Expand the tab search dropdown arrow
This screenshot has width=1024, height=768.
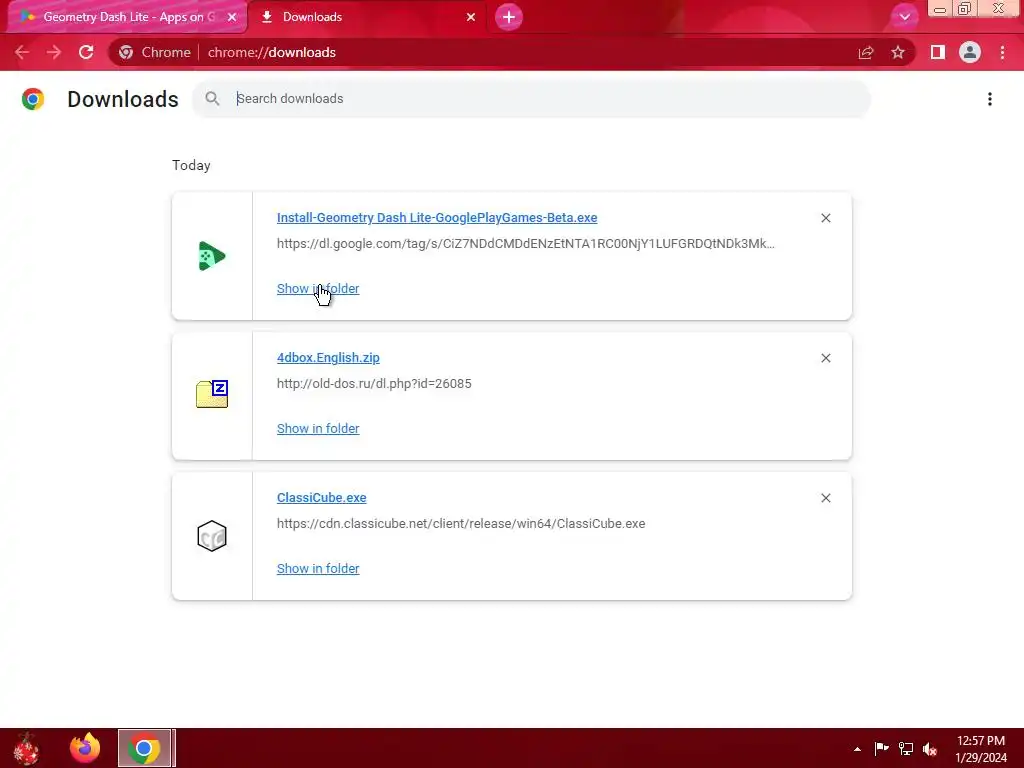tap(904, 17)
